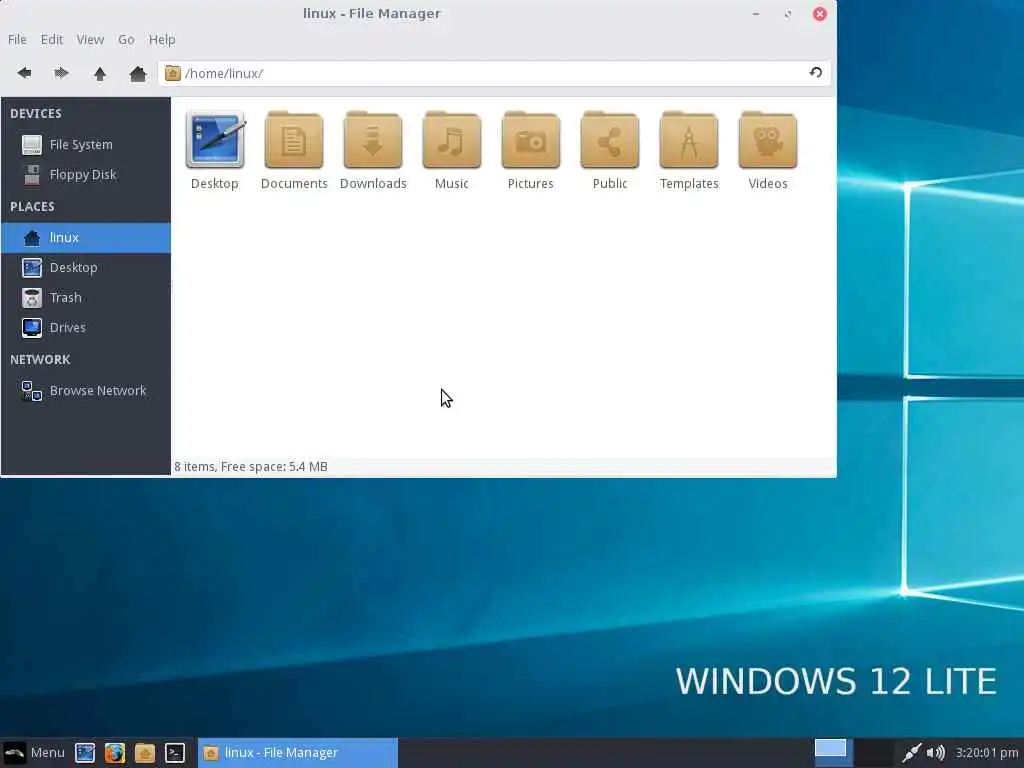Reload the folder using refresh icon
Viewport: 1024px width, 768px height.
(816, 72)
